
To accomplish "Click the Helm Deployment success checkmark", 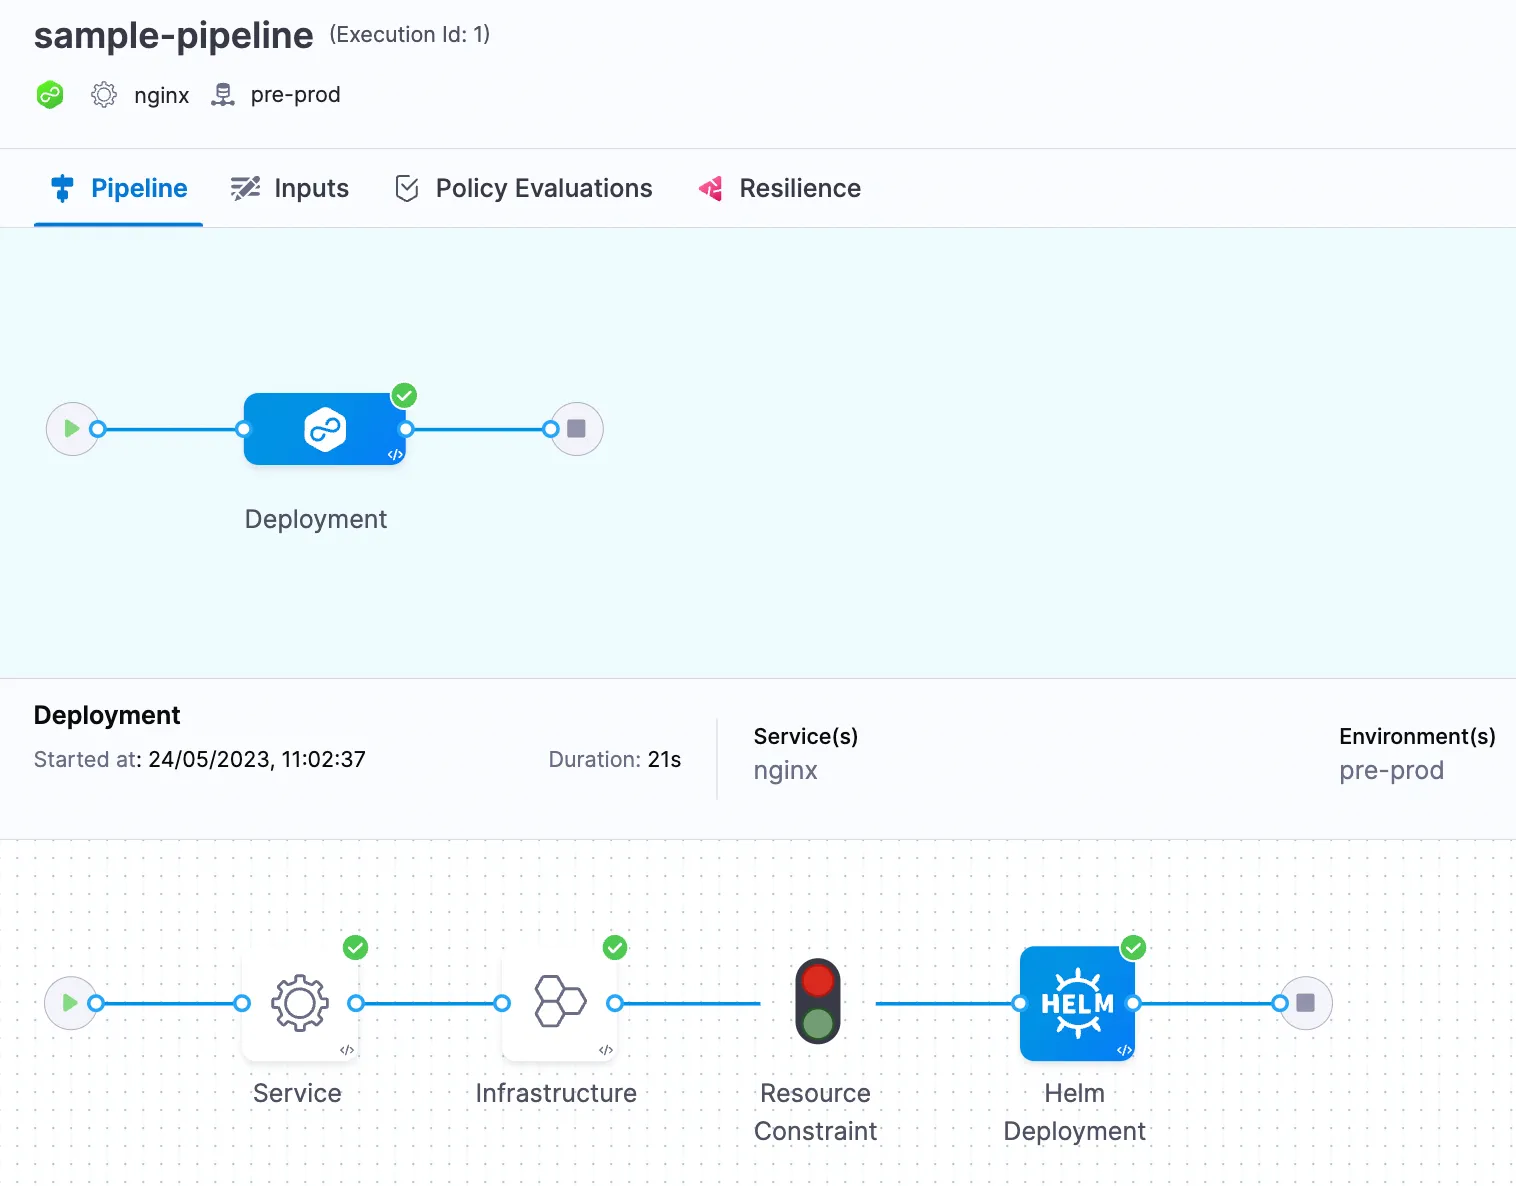I will tap(1133, 947).
